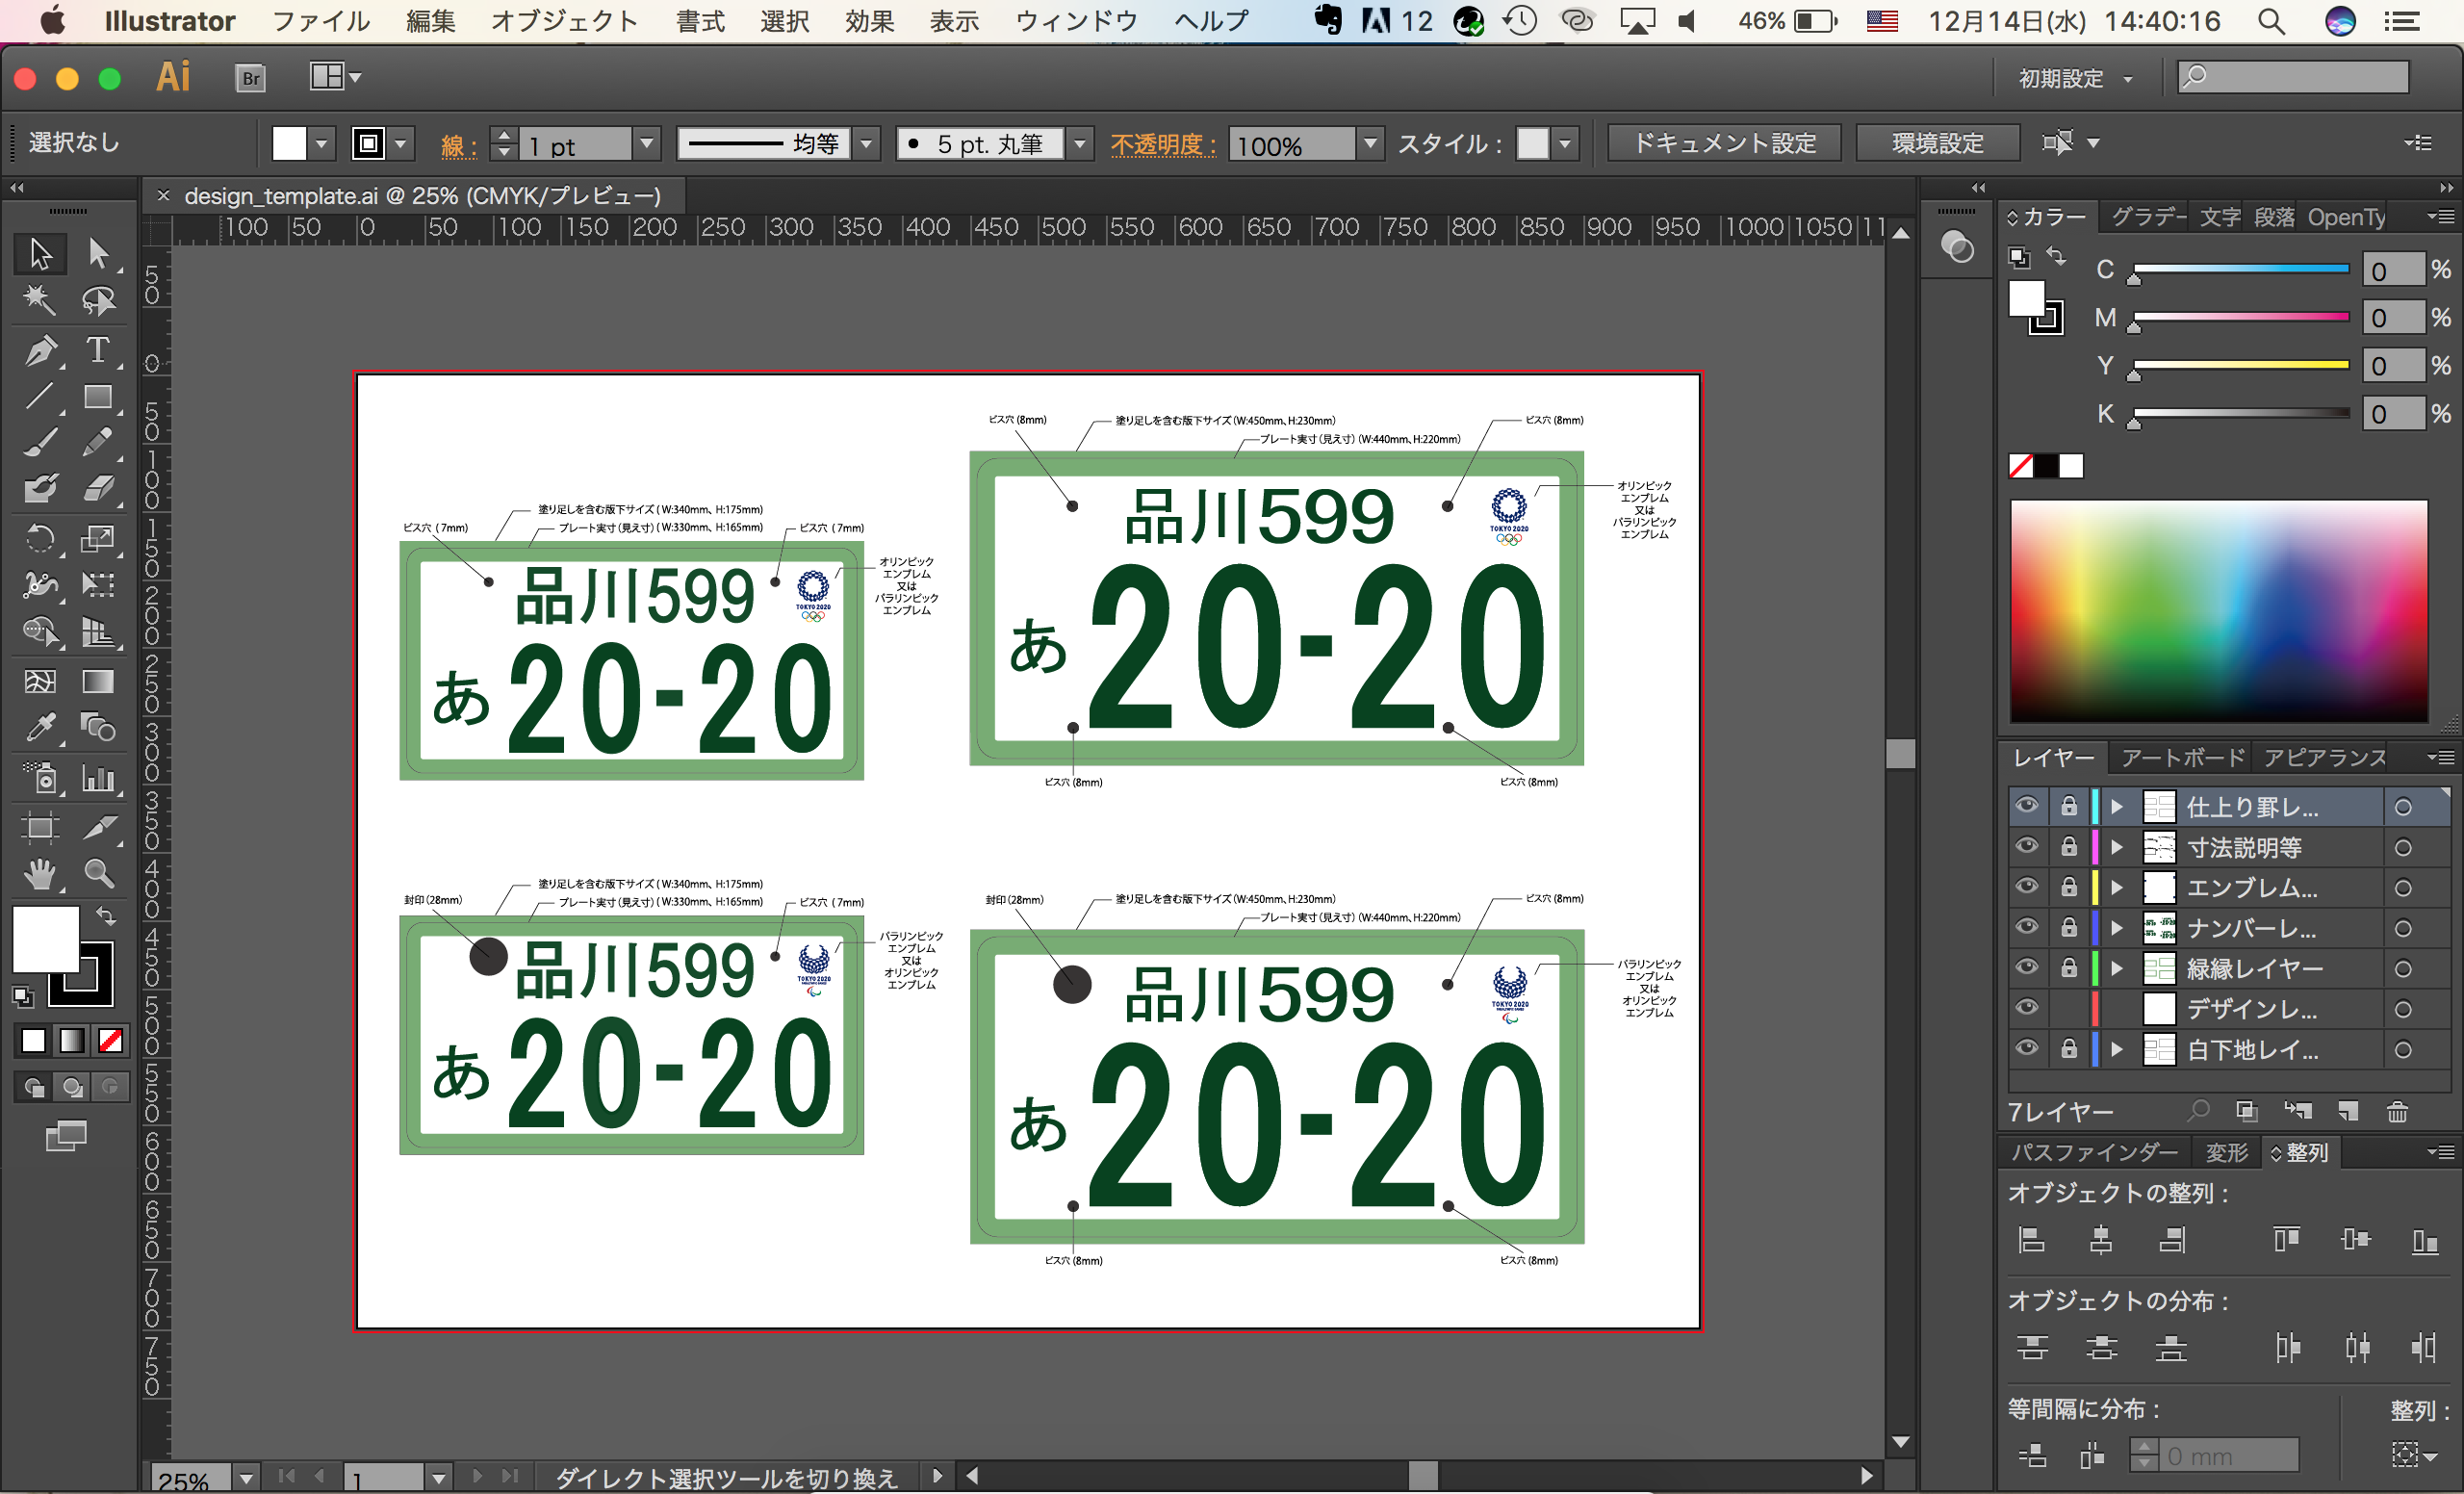Select the Hand tool
2464x1494 pixels.
(x=40, y=874)
